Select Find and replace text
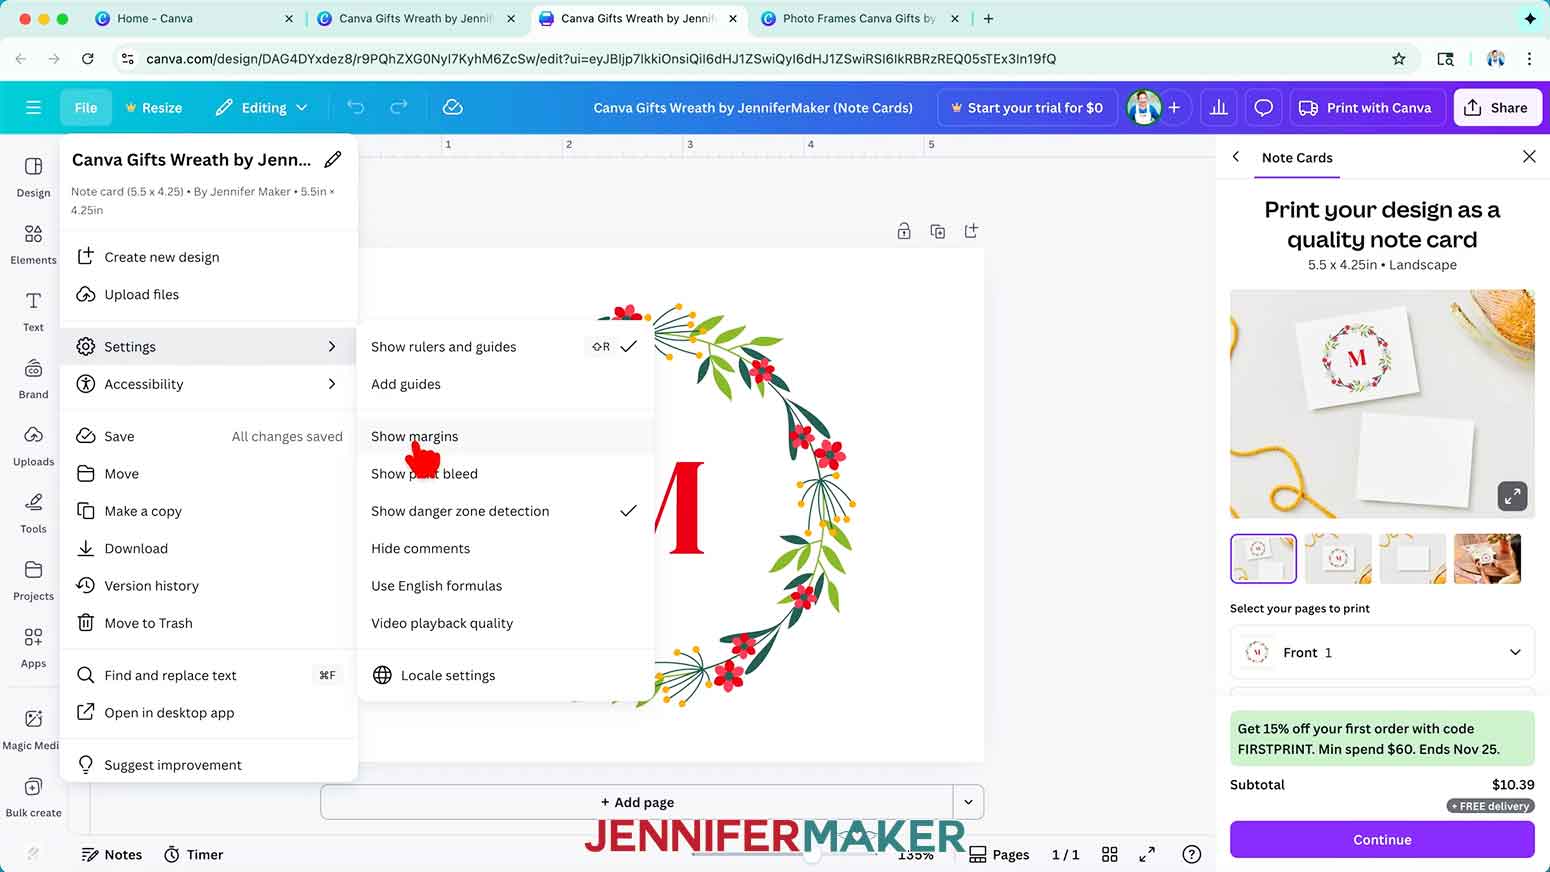 [x=208, y=675]
